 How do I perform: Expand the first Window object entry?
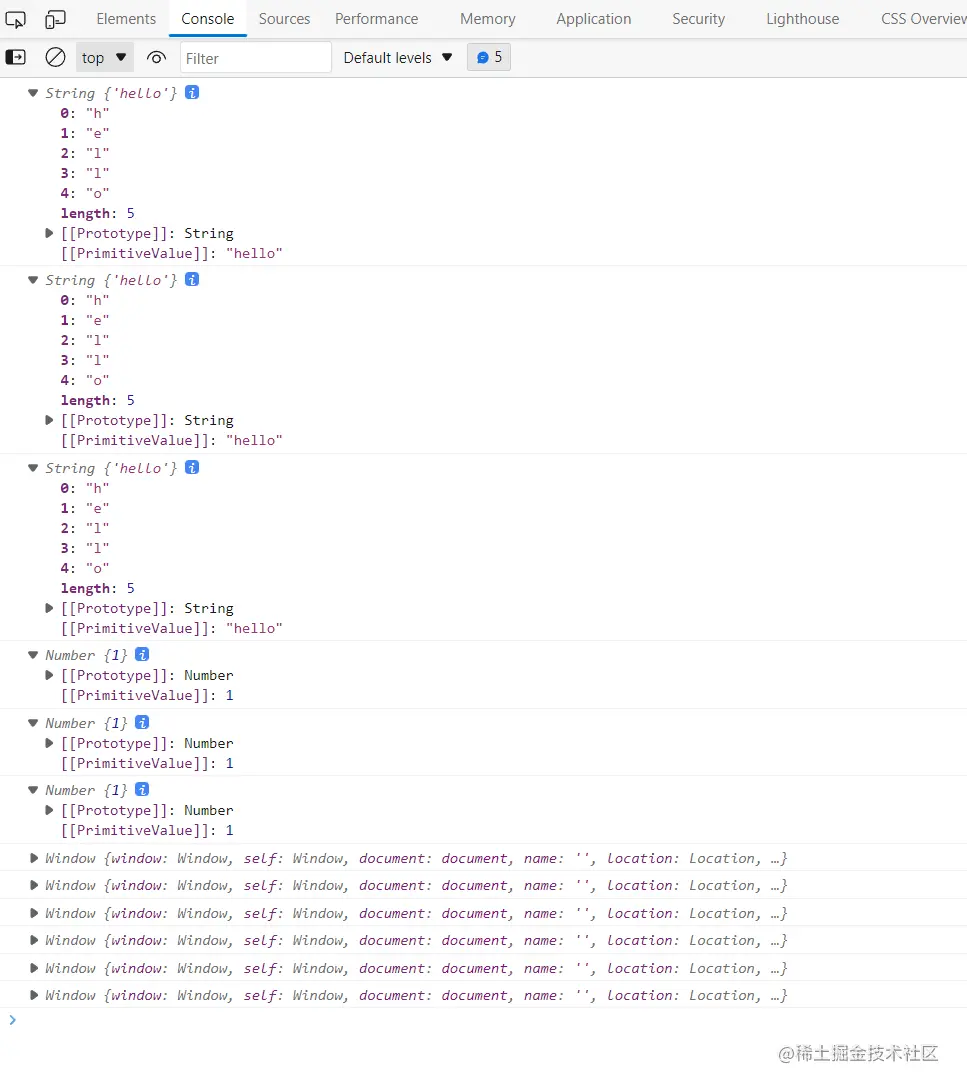pos(33,858)
